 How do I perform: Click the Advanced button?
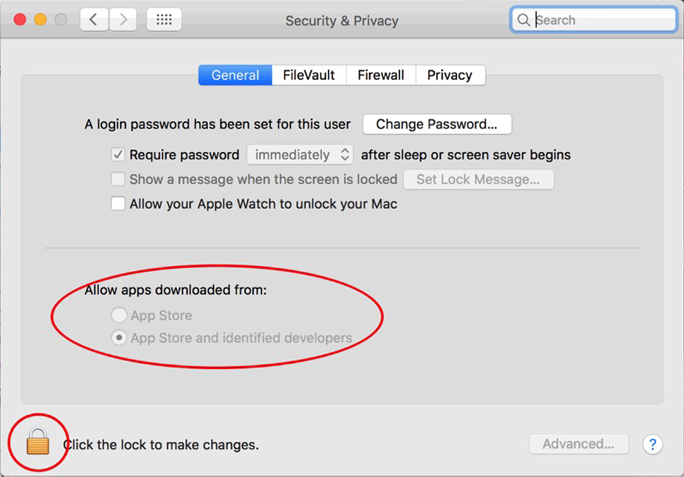click(578, 444)
